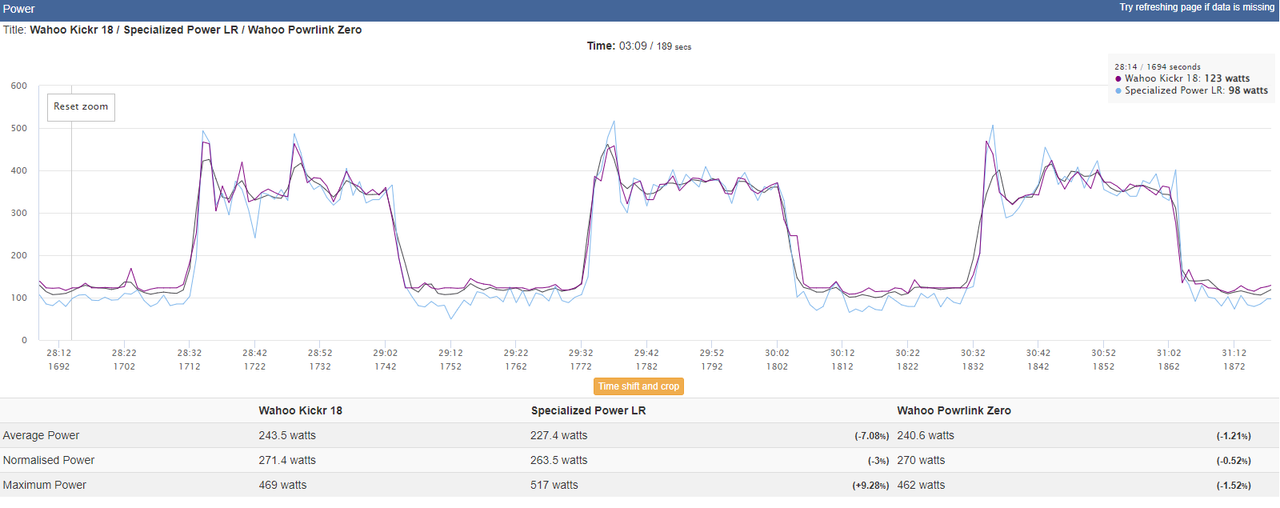Click the Wahoo Kickr 18 column header
This screenshot has height=508, width=1280.
point(303,410)
